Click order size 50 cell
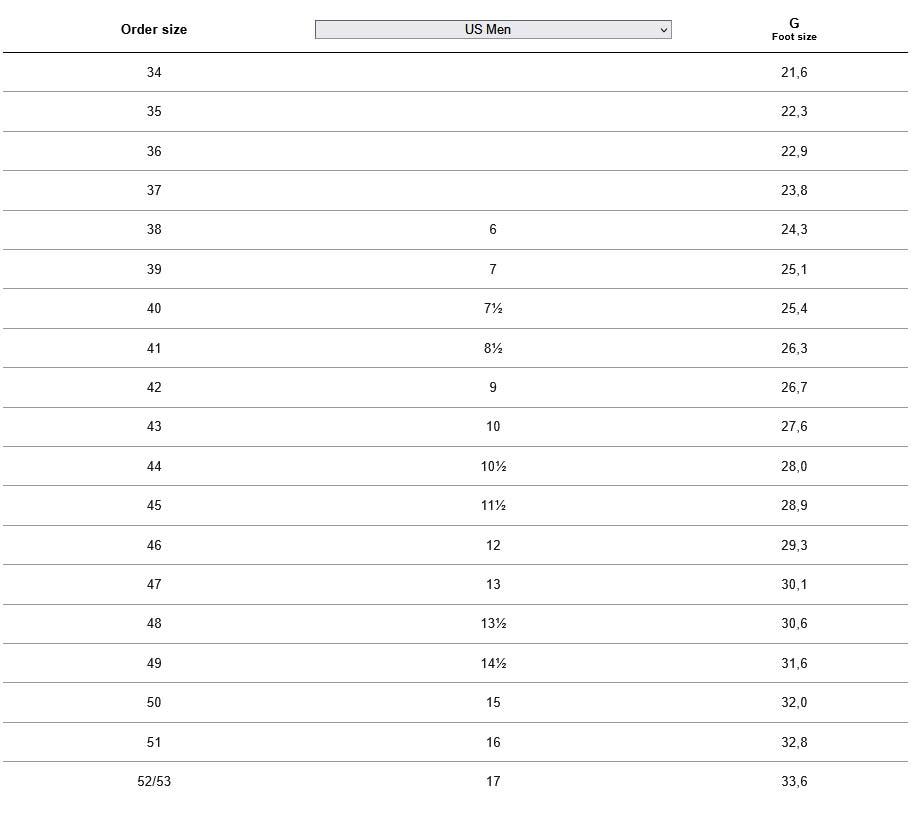The height and width of the screenshot is (813, 913). coord(154,702)
